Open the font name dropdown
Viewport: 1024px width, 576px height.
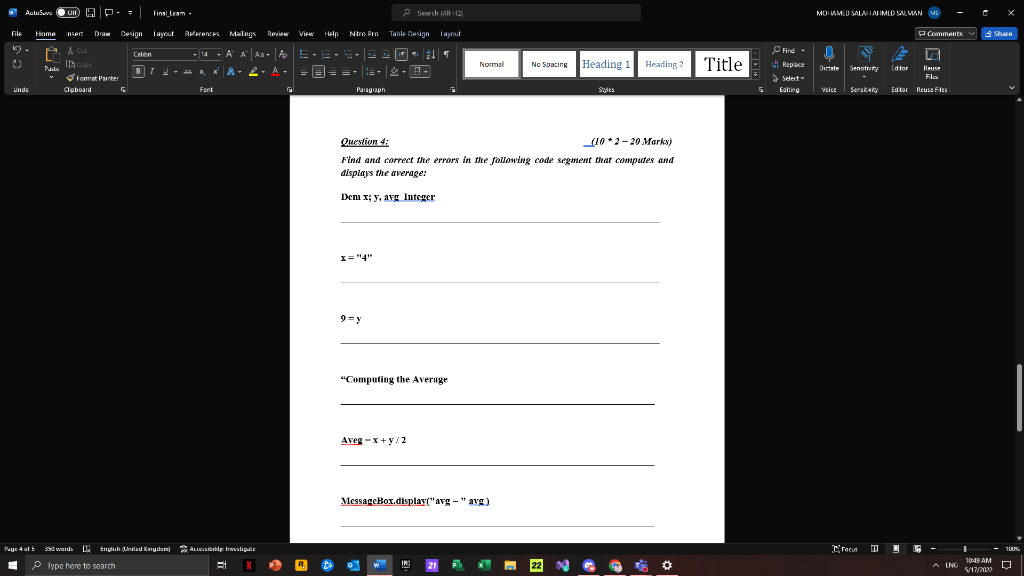click(194, 54)
